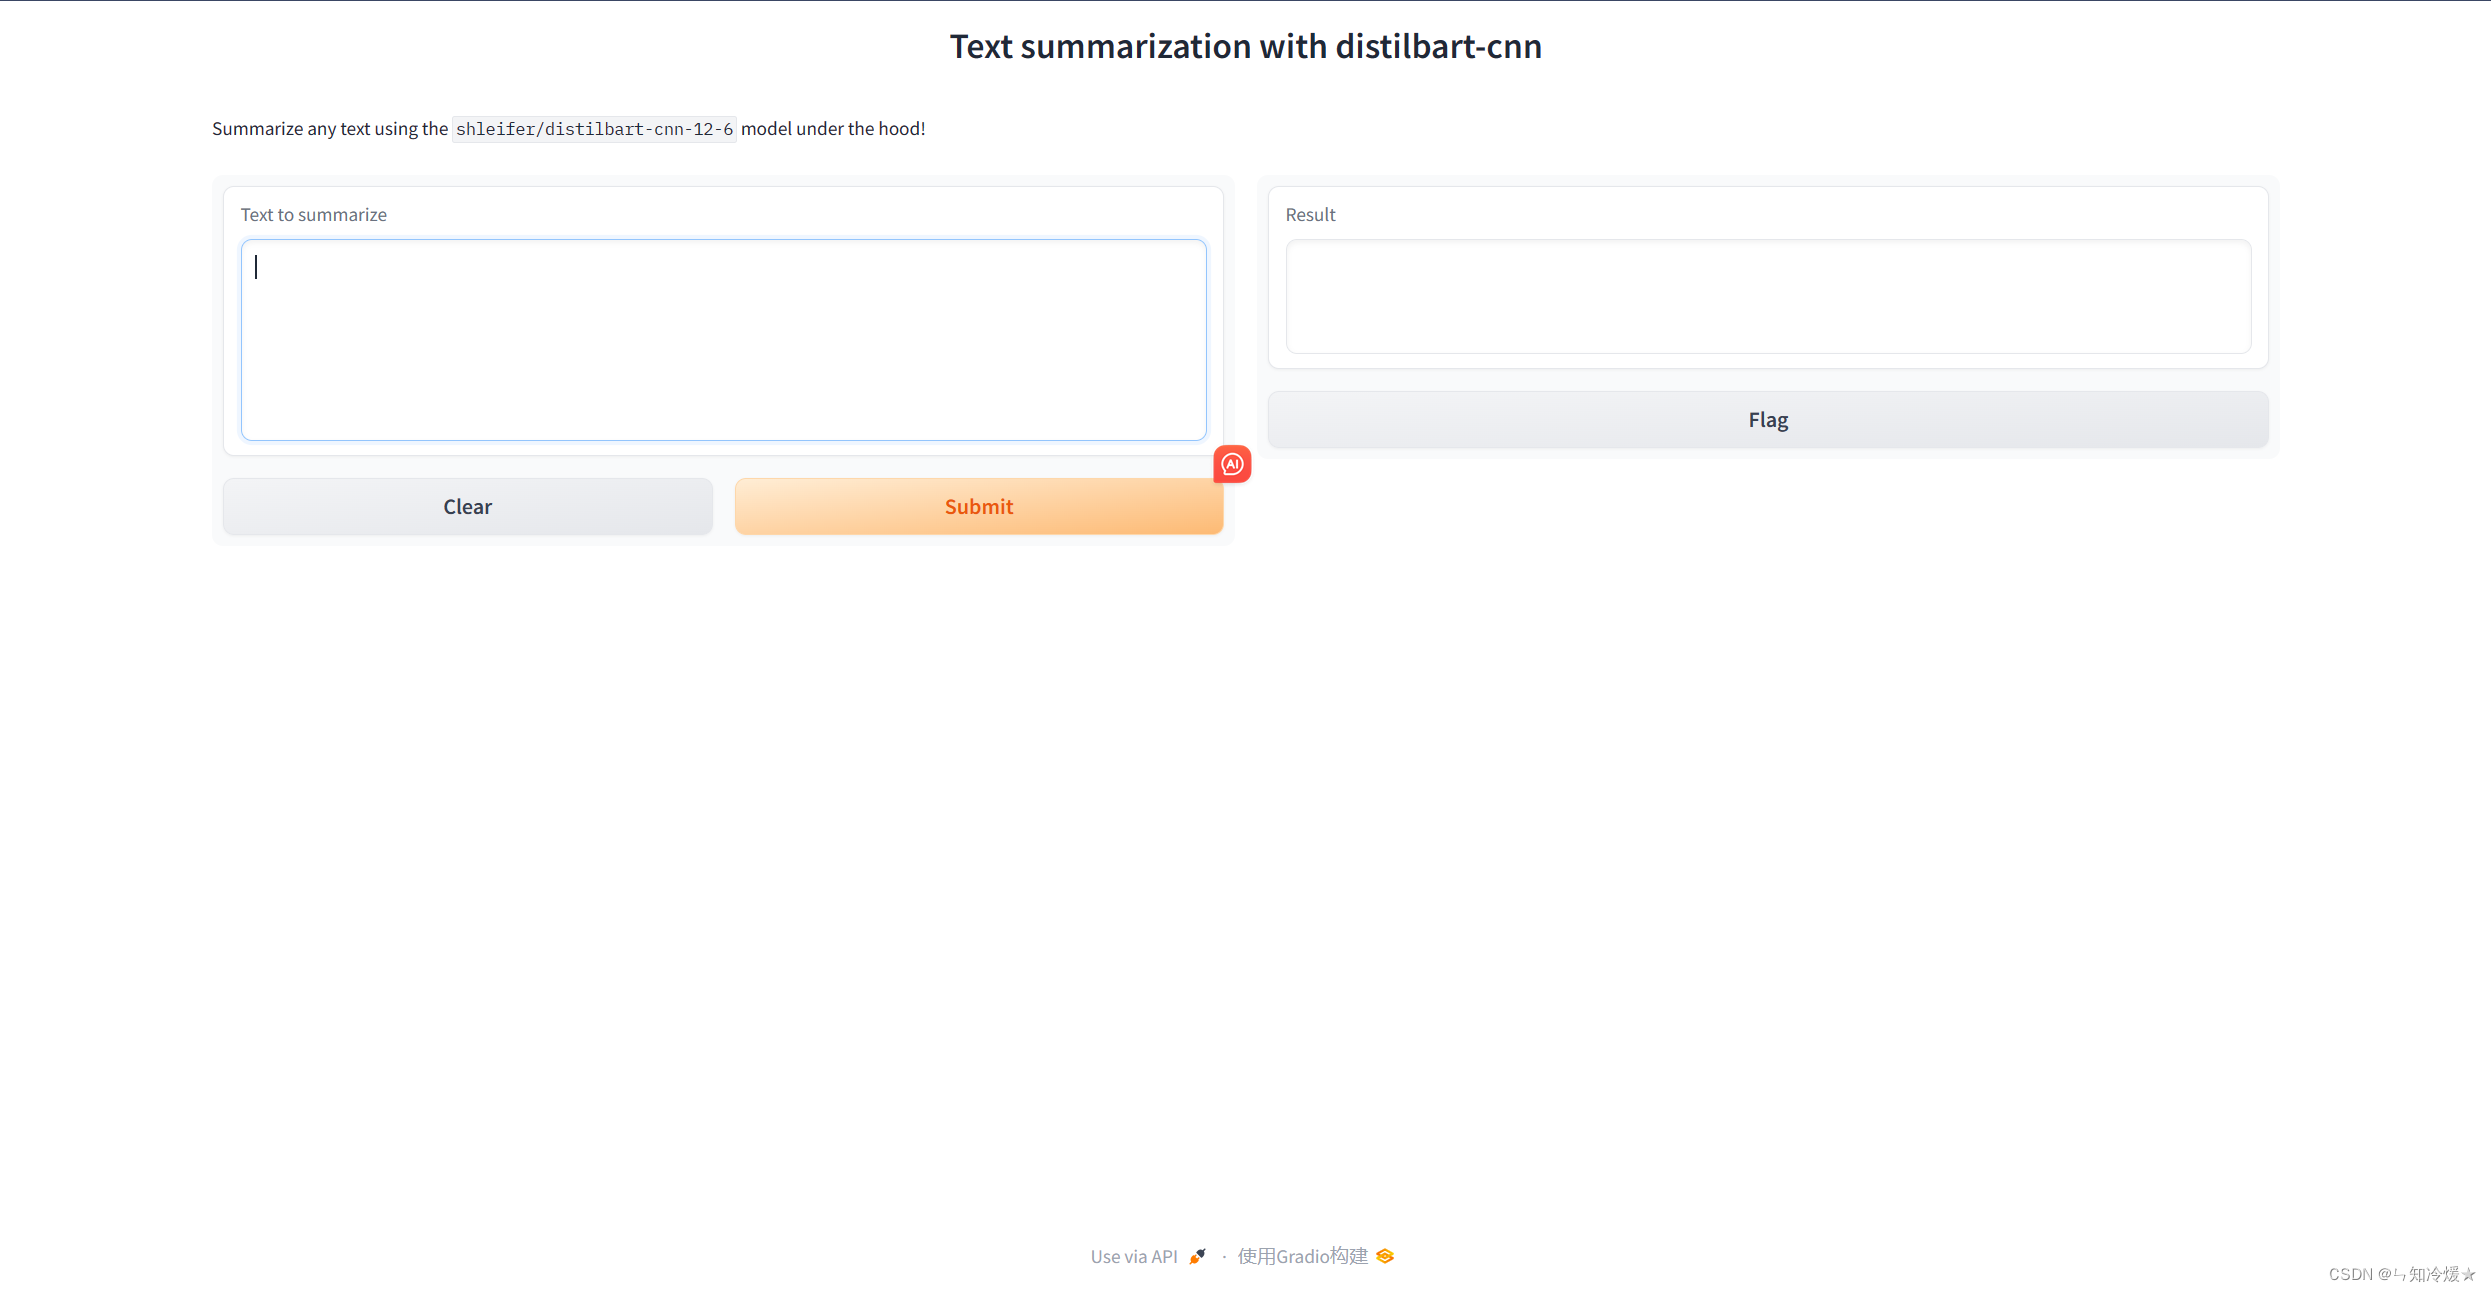Focus the 'Text to summarize' text area

point(723,340)
